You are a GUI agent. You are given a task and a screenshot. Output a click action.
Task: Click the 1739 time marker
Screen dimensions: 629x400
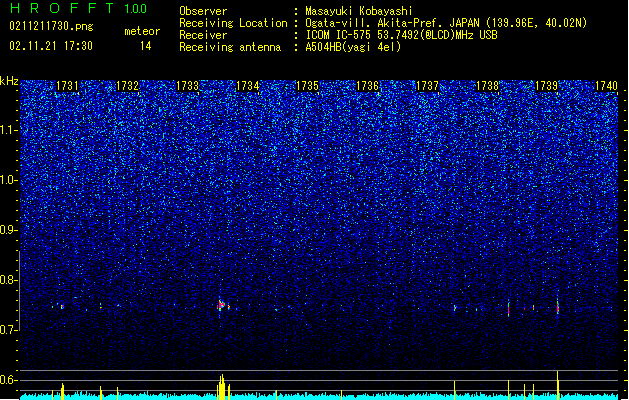point(546,85)
